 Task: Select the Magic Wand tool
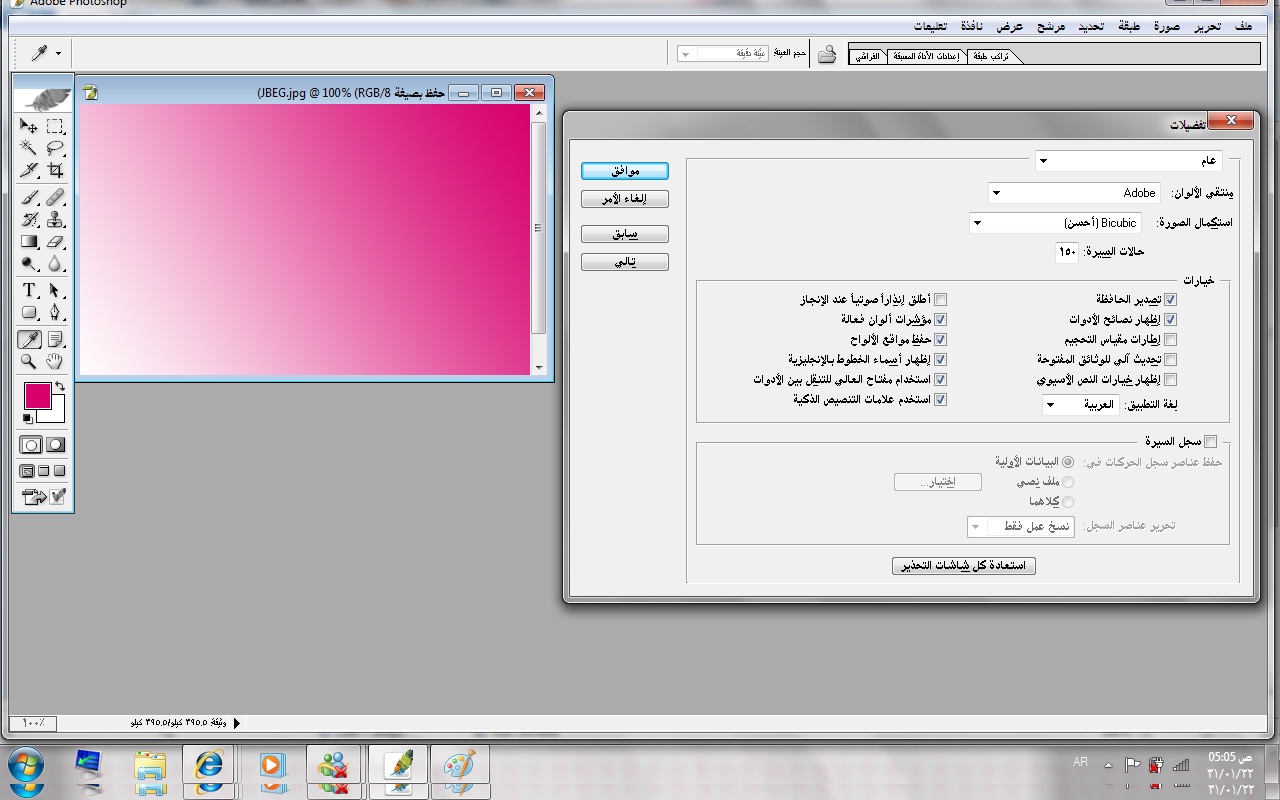29,148
